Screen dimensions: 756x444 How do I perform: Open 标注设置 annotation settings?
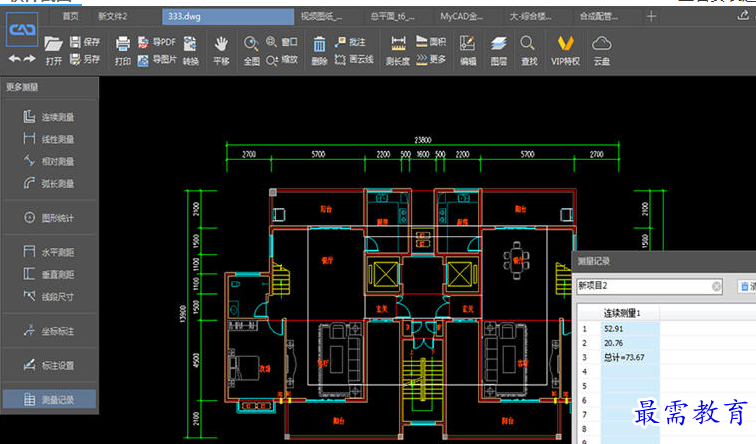pos(49,365)
